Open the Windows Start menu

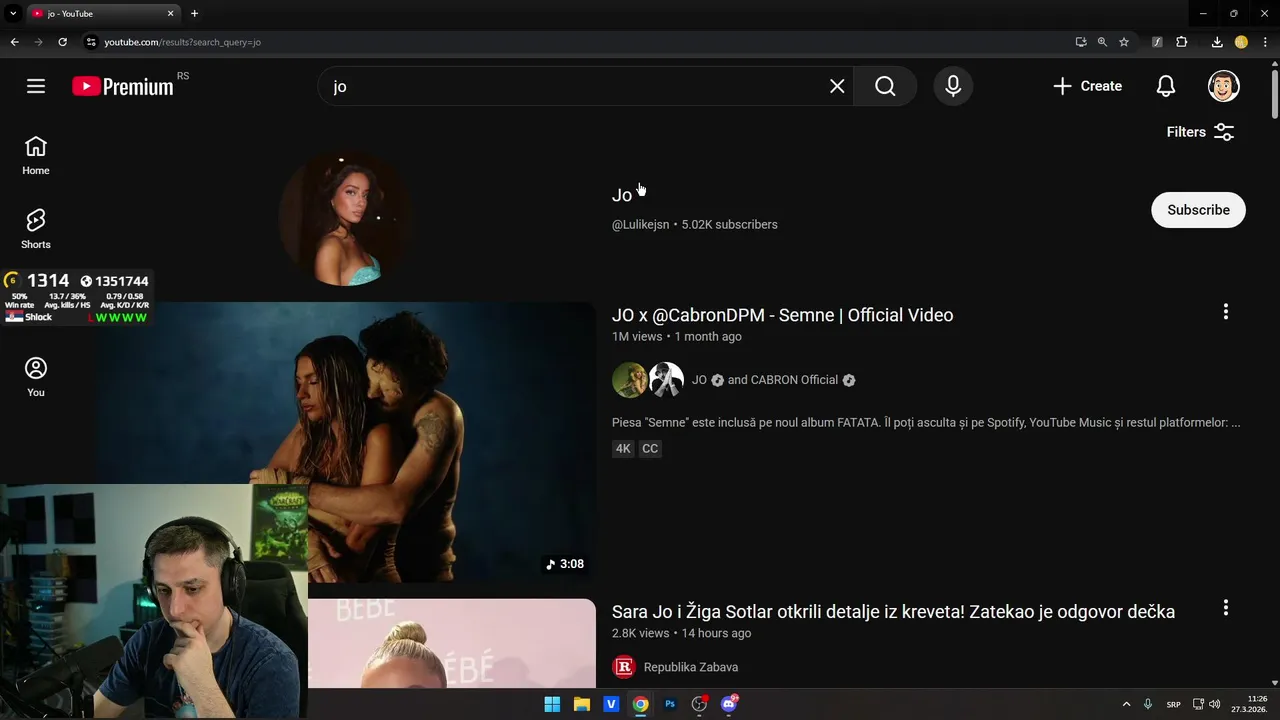point(552,704)
